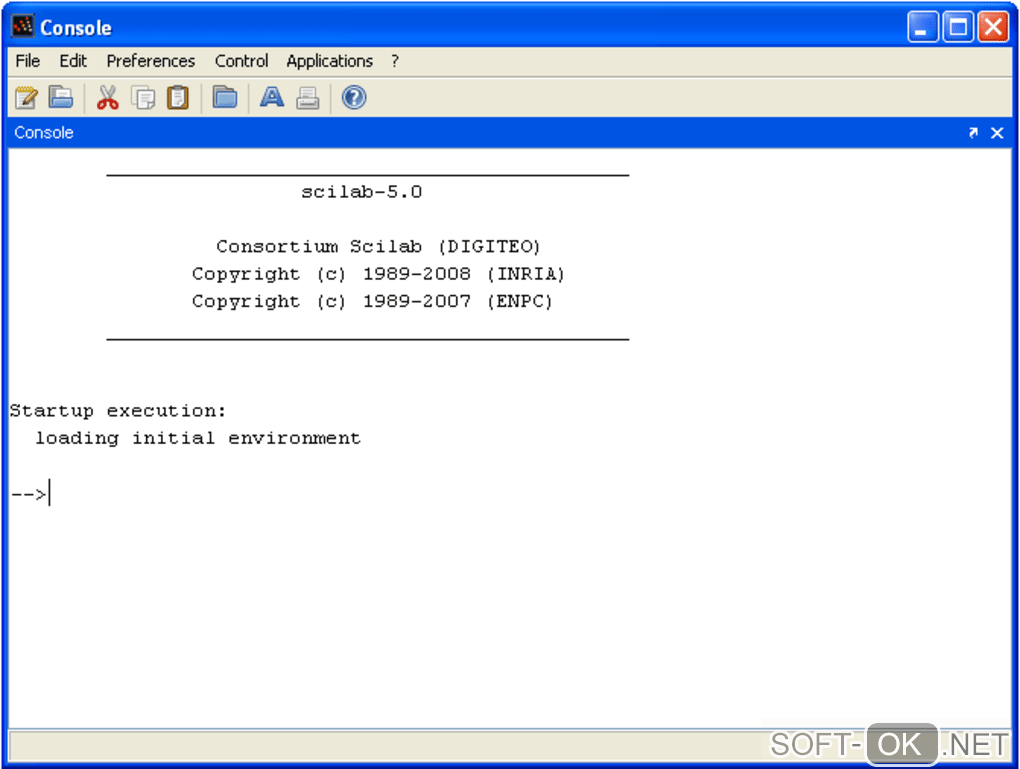Open help browser with question mark icon

click(354, 98)
